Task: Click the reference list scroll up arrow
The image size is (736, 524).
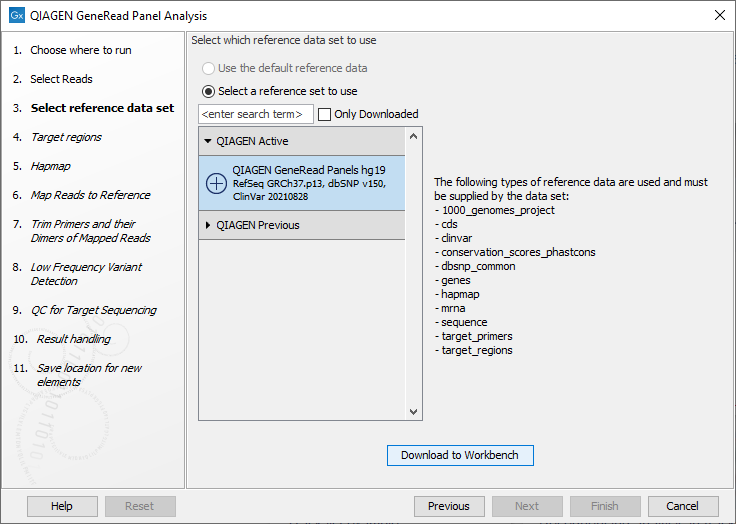Action: pos(413,137)
